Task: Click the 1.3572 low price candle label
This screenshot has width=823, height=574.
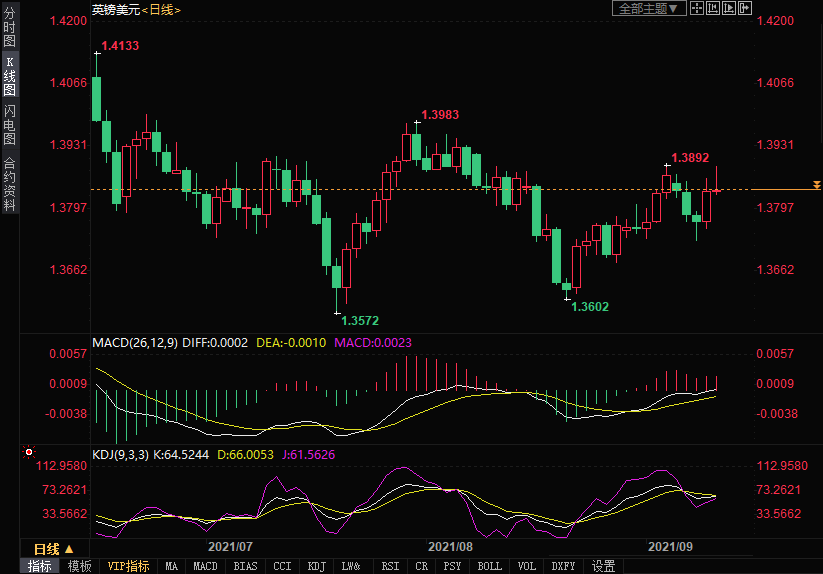Action: click(360, 321)
